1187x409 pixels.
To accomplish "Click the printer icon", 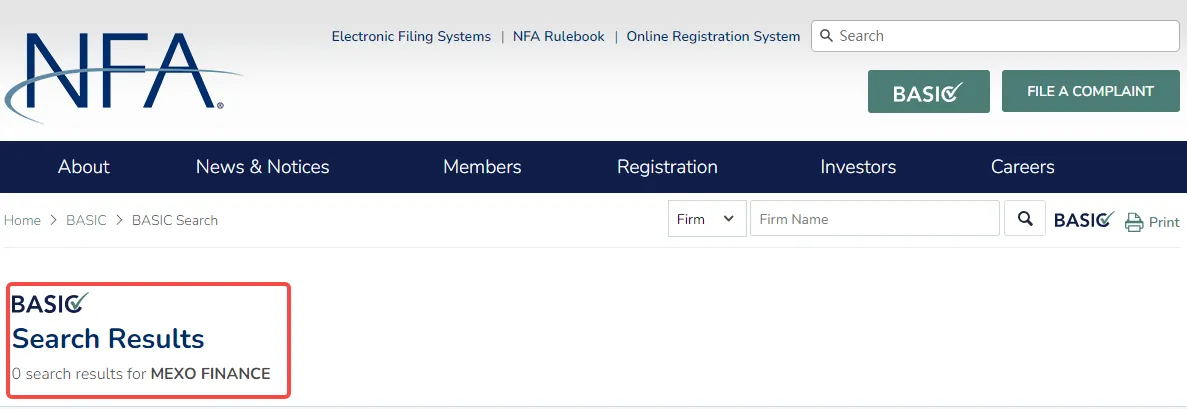I will pos(1134,222).
